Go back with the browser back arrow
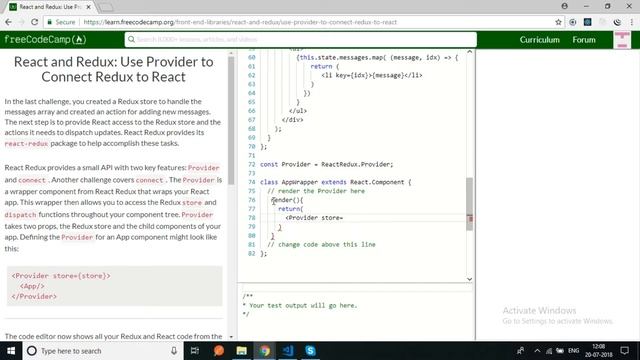This screenshot has height=360, width=640. click(x=8, y=22)
